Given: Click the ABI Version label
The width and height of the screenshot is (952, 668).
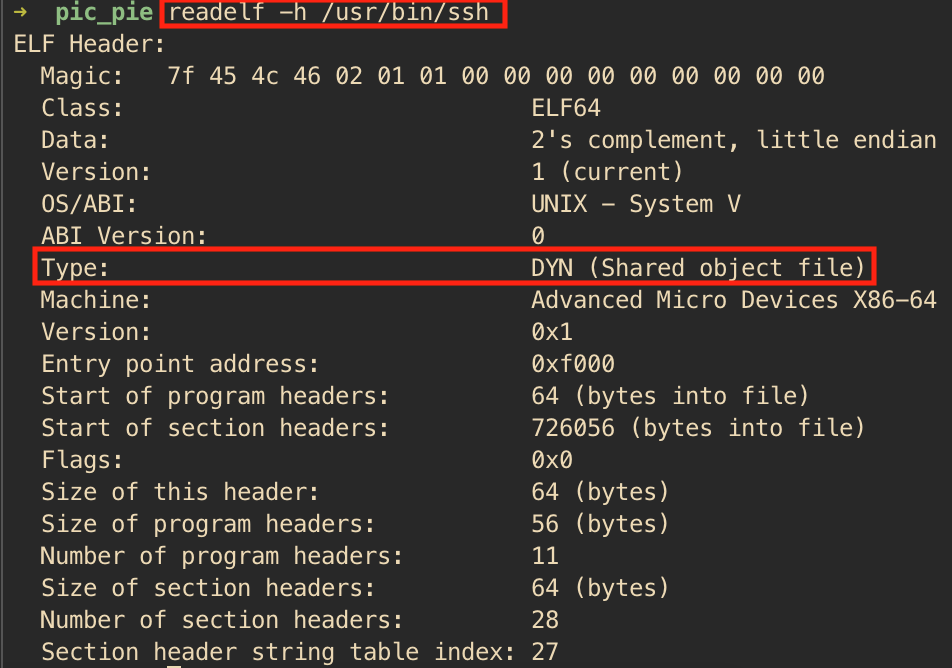Looking at the screenshot, I should pos(124,236).
